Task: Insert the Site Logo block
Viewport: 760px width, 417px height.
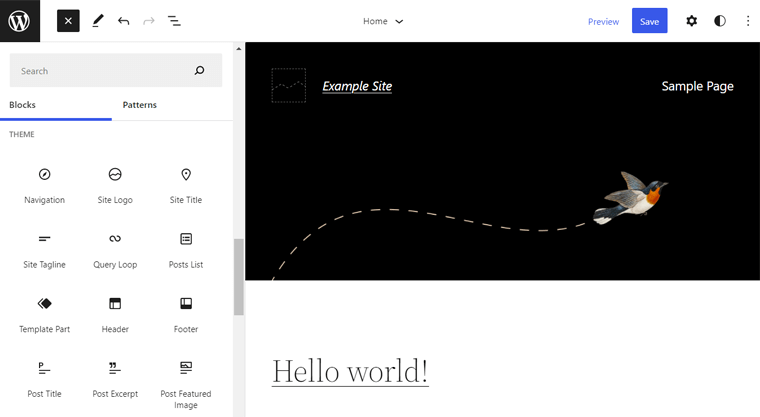Action: pos(115,186)
